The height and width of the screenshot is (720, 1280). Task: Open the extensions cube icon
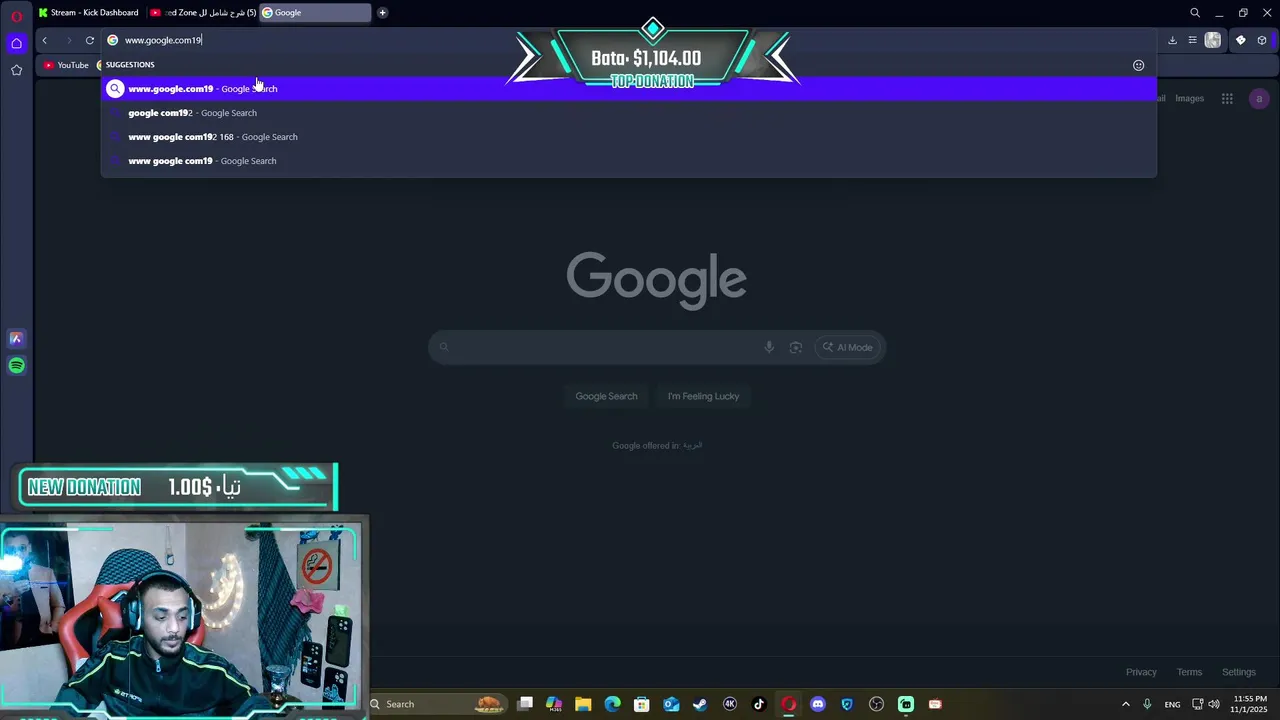coord(1262,40)
